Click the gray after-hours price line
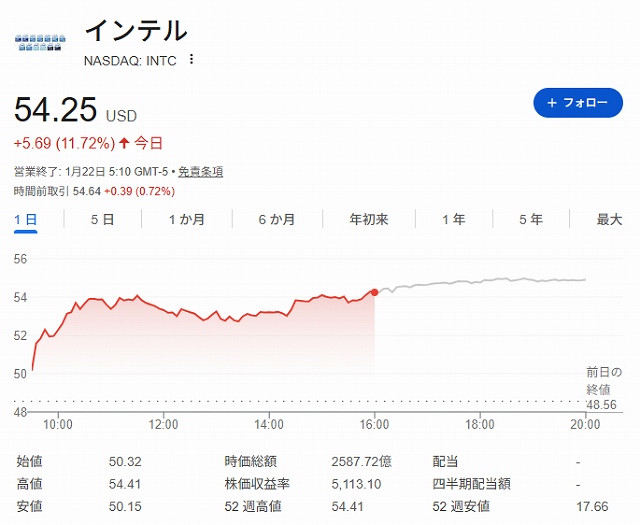Viewport: 640px width, 525px height. [480, 281]
